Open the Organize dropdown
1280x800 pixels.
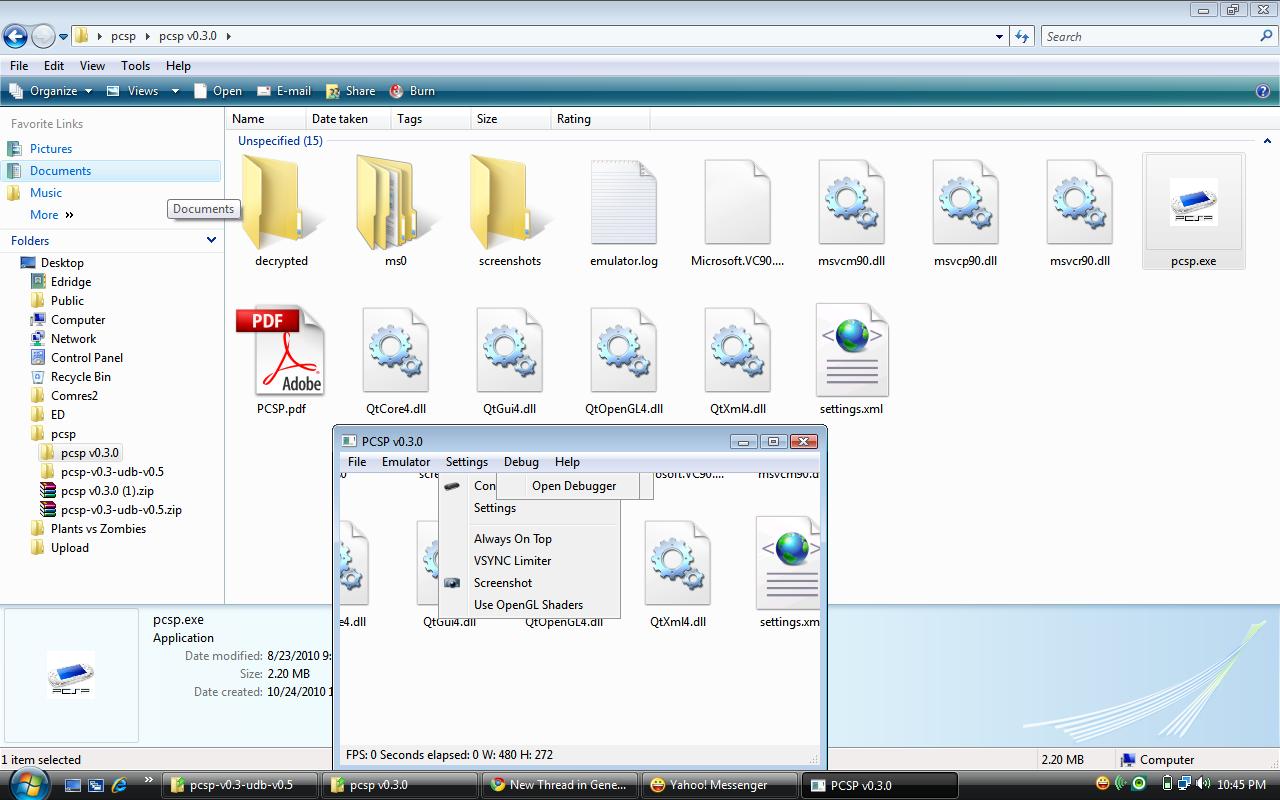tap(52, 91)
